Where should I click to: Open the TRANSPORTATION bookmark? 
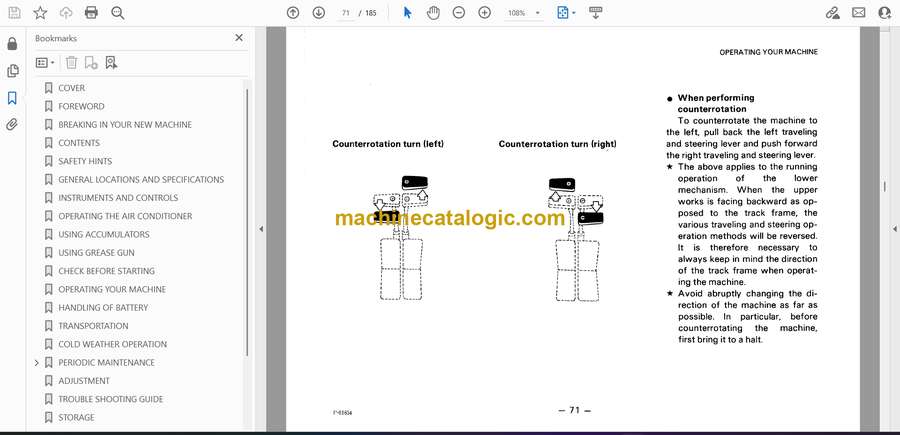click(93, 326)
